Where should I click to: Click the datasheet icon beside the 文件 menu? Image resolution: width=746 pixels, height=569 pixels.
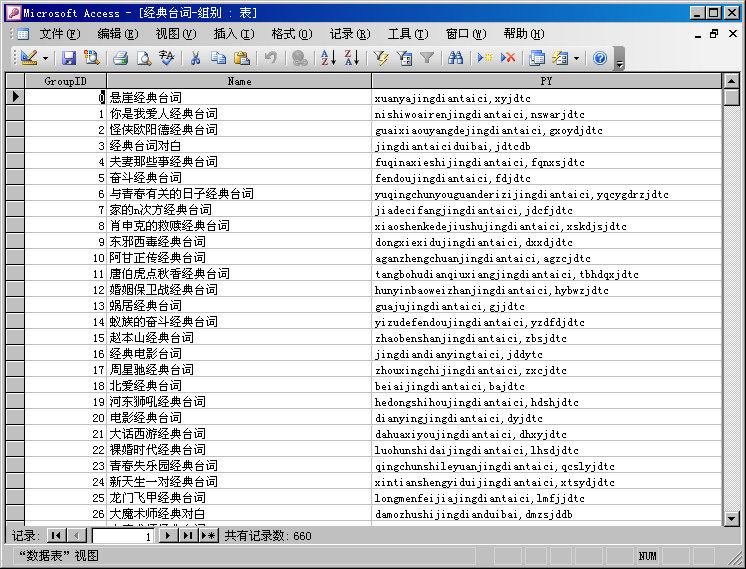(x=22, y=34)
